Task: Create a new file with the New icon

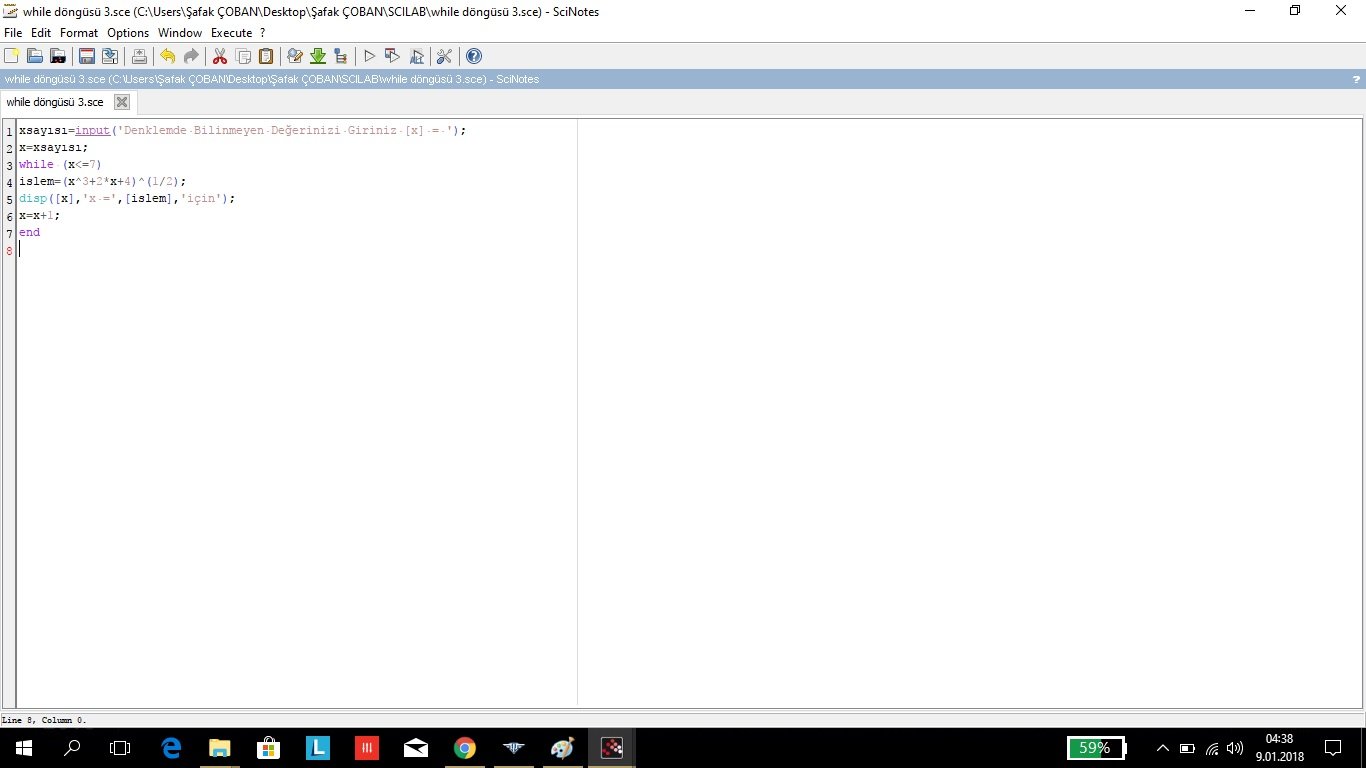Action: (11, 56)
